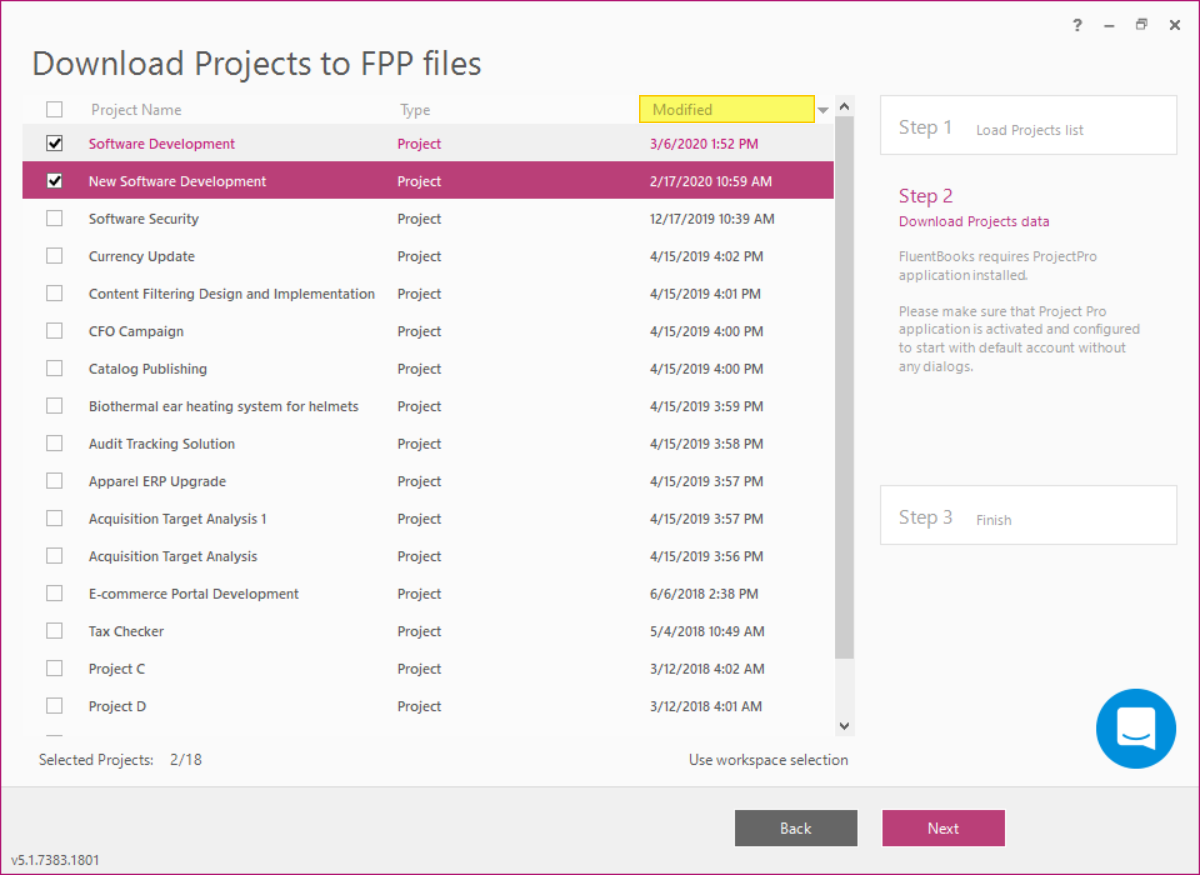Toggle the select-all checkbox in header

tap(54, 110)
